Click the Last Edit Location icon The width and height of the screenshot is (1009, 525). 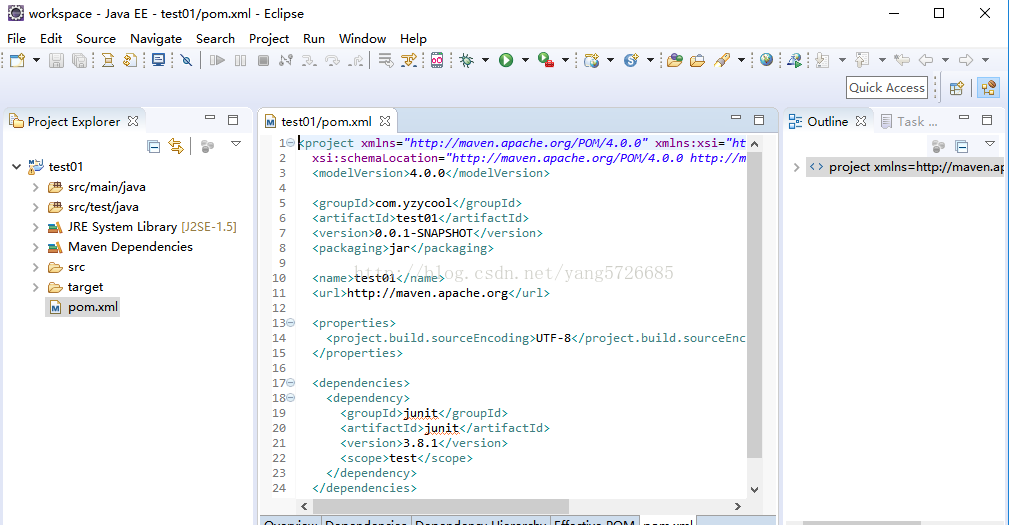pos(902,60)
